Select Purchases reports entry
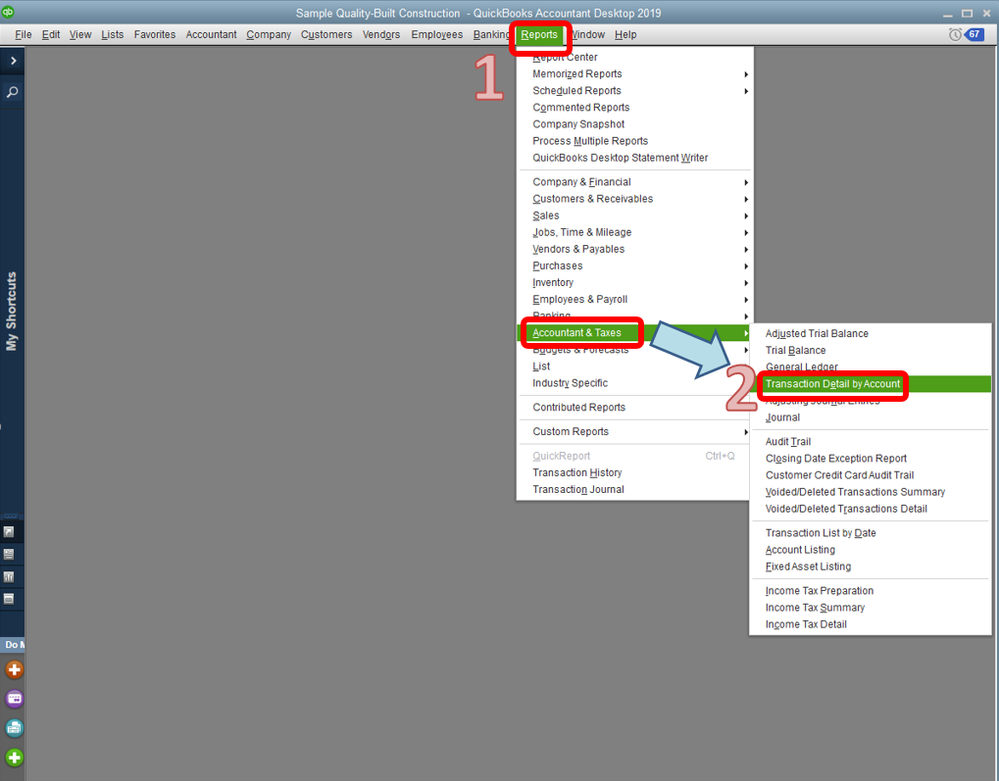The height and width of the screenshot is (781, 999). point(557,266)
